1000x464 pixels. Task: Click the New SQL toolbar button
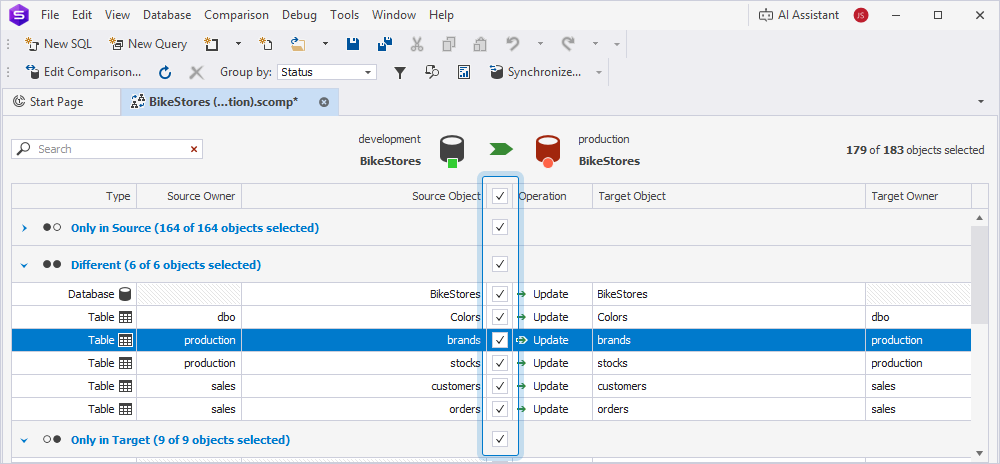(x=58, y=44)
